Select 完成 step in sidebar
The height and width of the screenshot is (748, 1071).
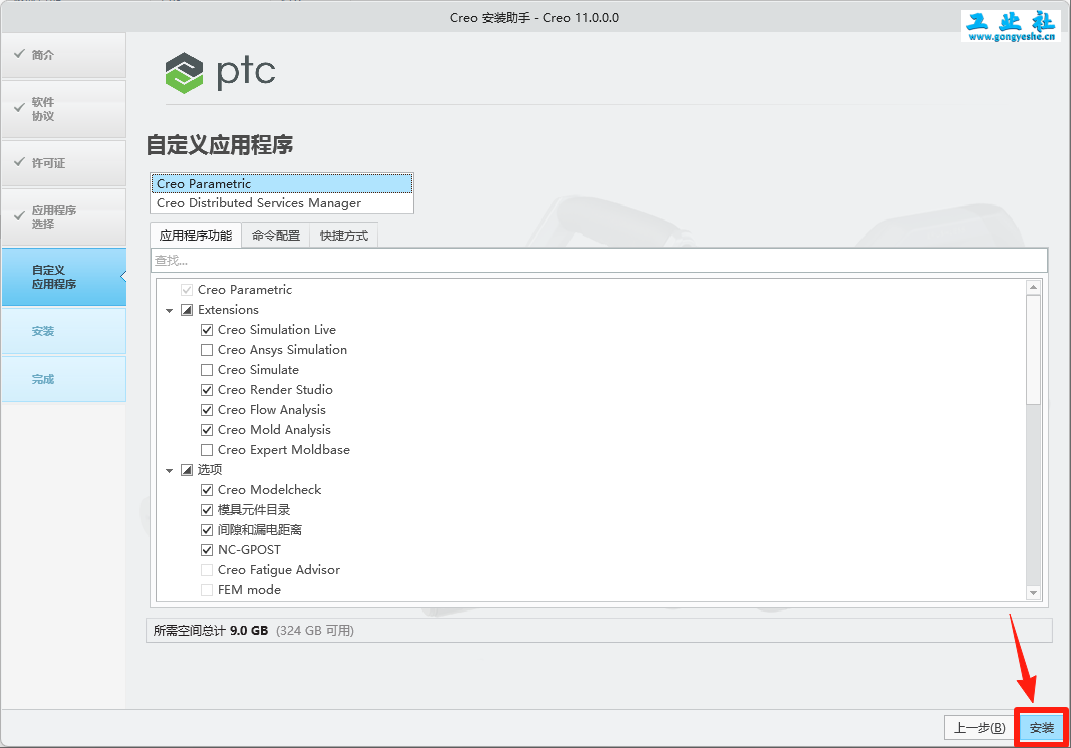point(64,379)
